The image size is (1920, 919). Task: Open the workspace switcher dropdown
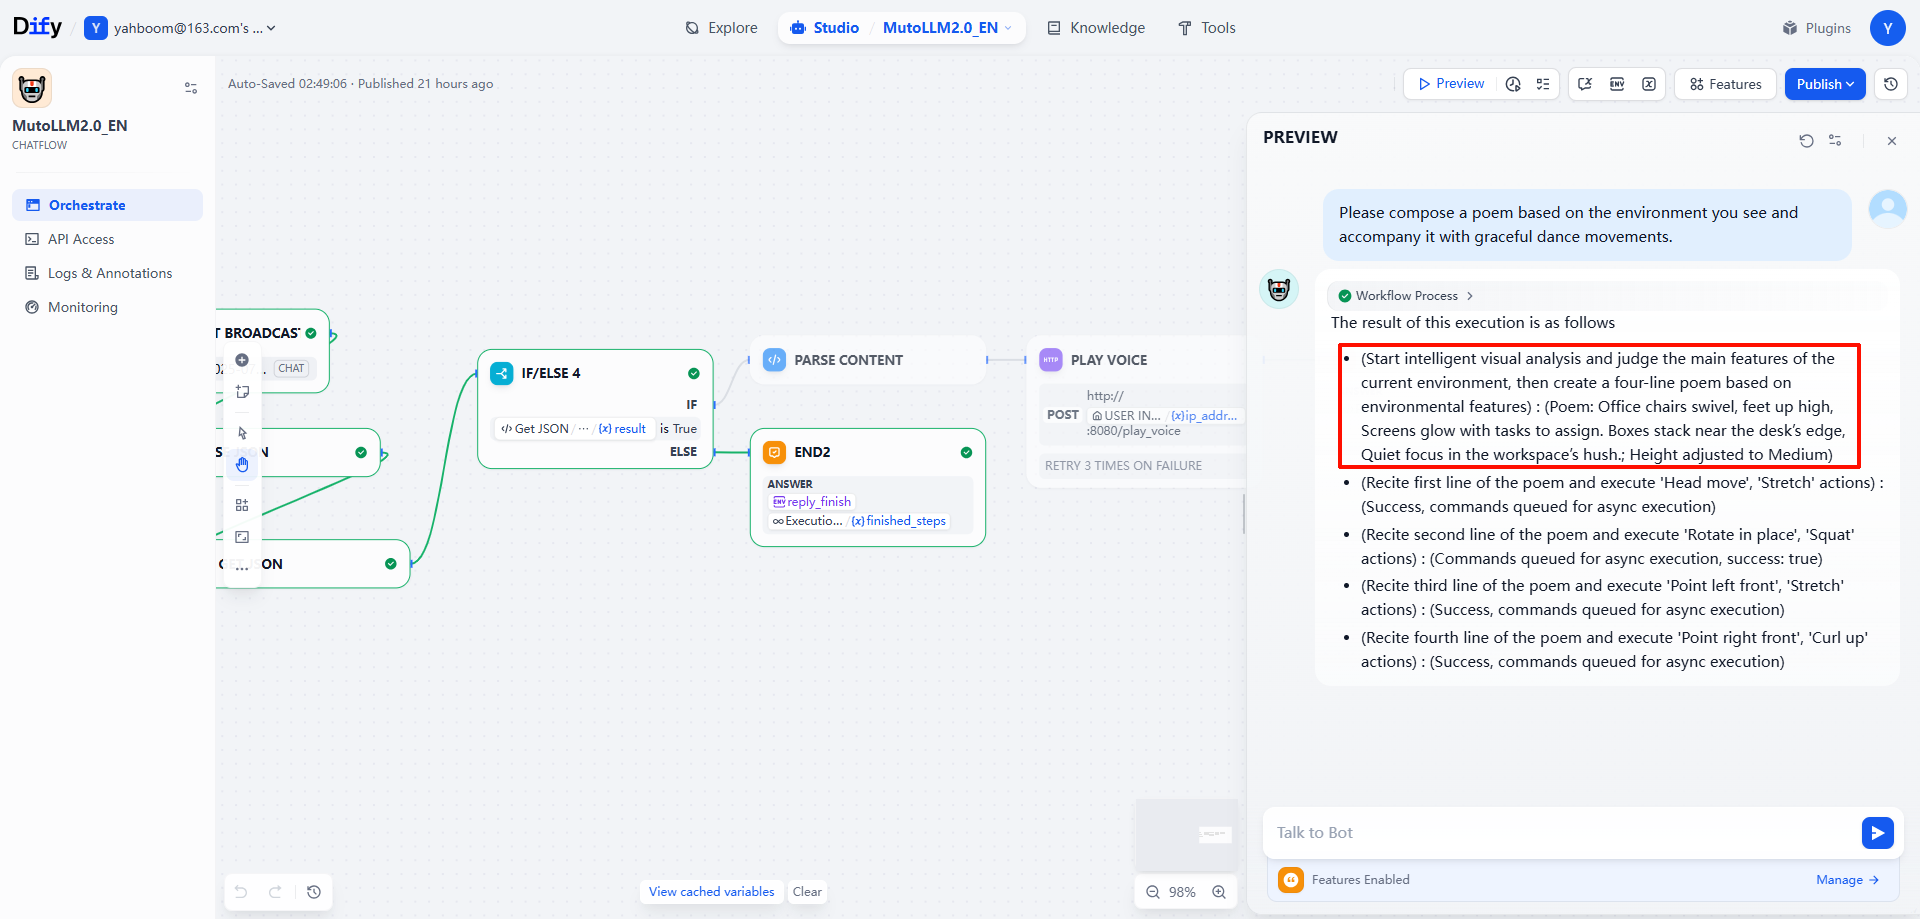click(181, 28)
